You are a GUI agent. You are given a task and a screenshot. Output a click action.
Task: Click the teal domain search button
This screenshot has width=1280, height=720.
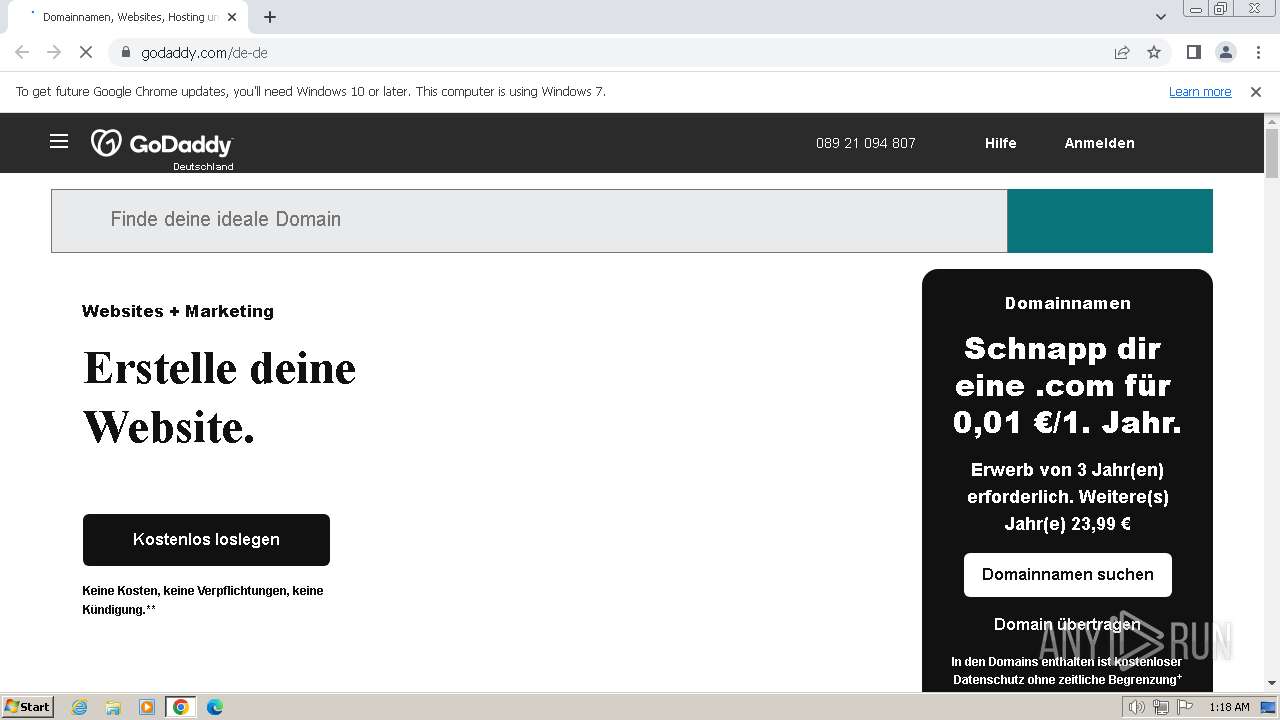pos(1110,220)
